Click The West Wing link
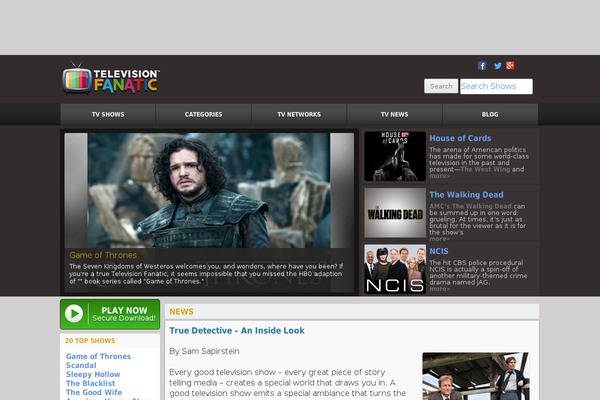600x400 pixels. pyautogui.click(x=485, y=169)
